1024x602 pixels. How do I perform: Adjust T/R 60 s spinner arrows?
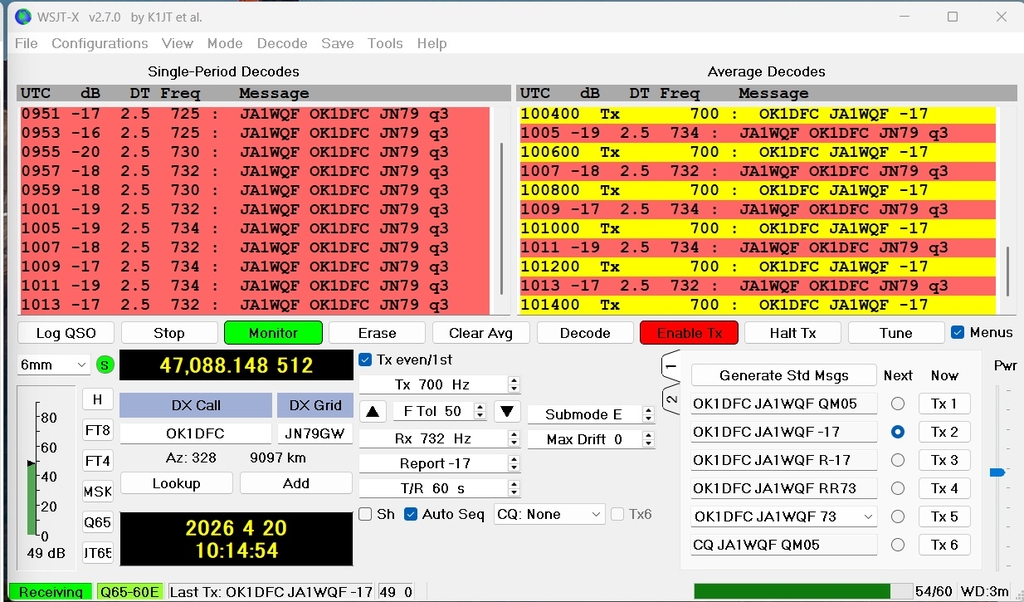pyautogui.click(x=514, y=488)
